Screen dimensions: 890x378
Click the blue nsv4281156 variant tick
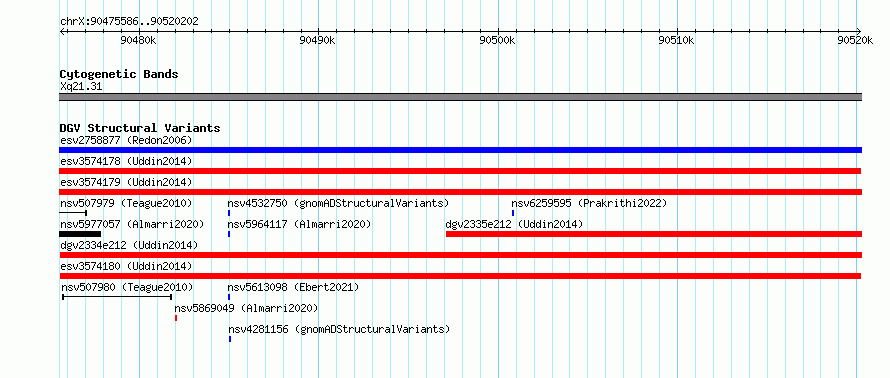coord(230,339)
